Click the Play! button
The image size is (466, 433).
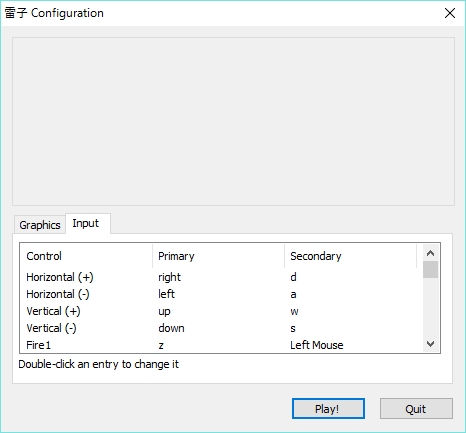point(328,409)
